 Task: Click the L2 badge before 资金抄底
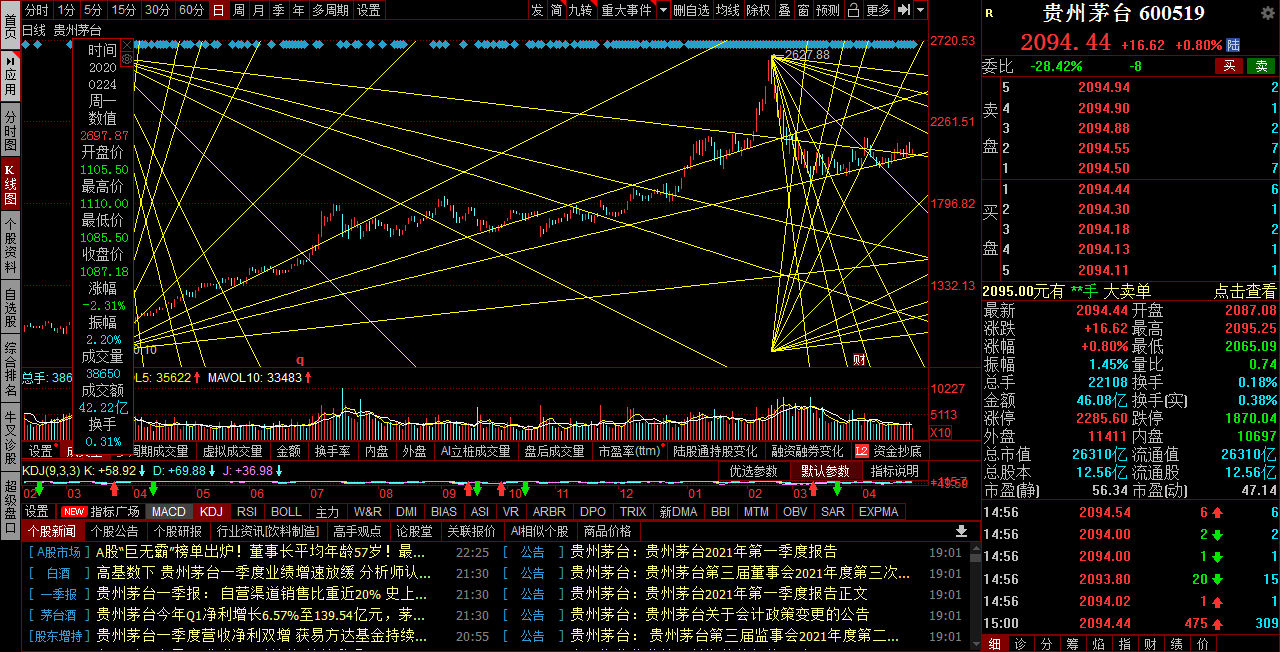[x=862, y=451]
